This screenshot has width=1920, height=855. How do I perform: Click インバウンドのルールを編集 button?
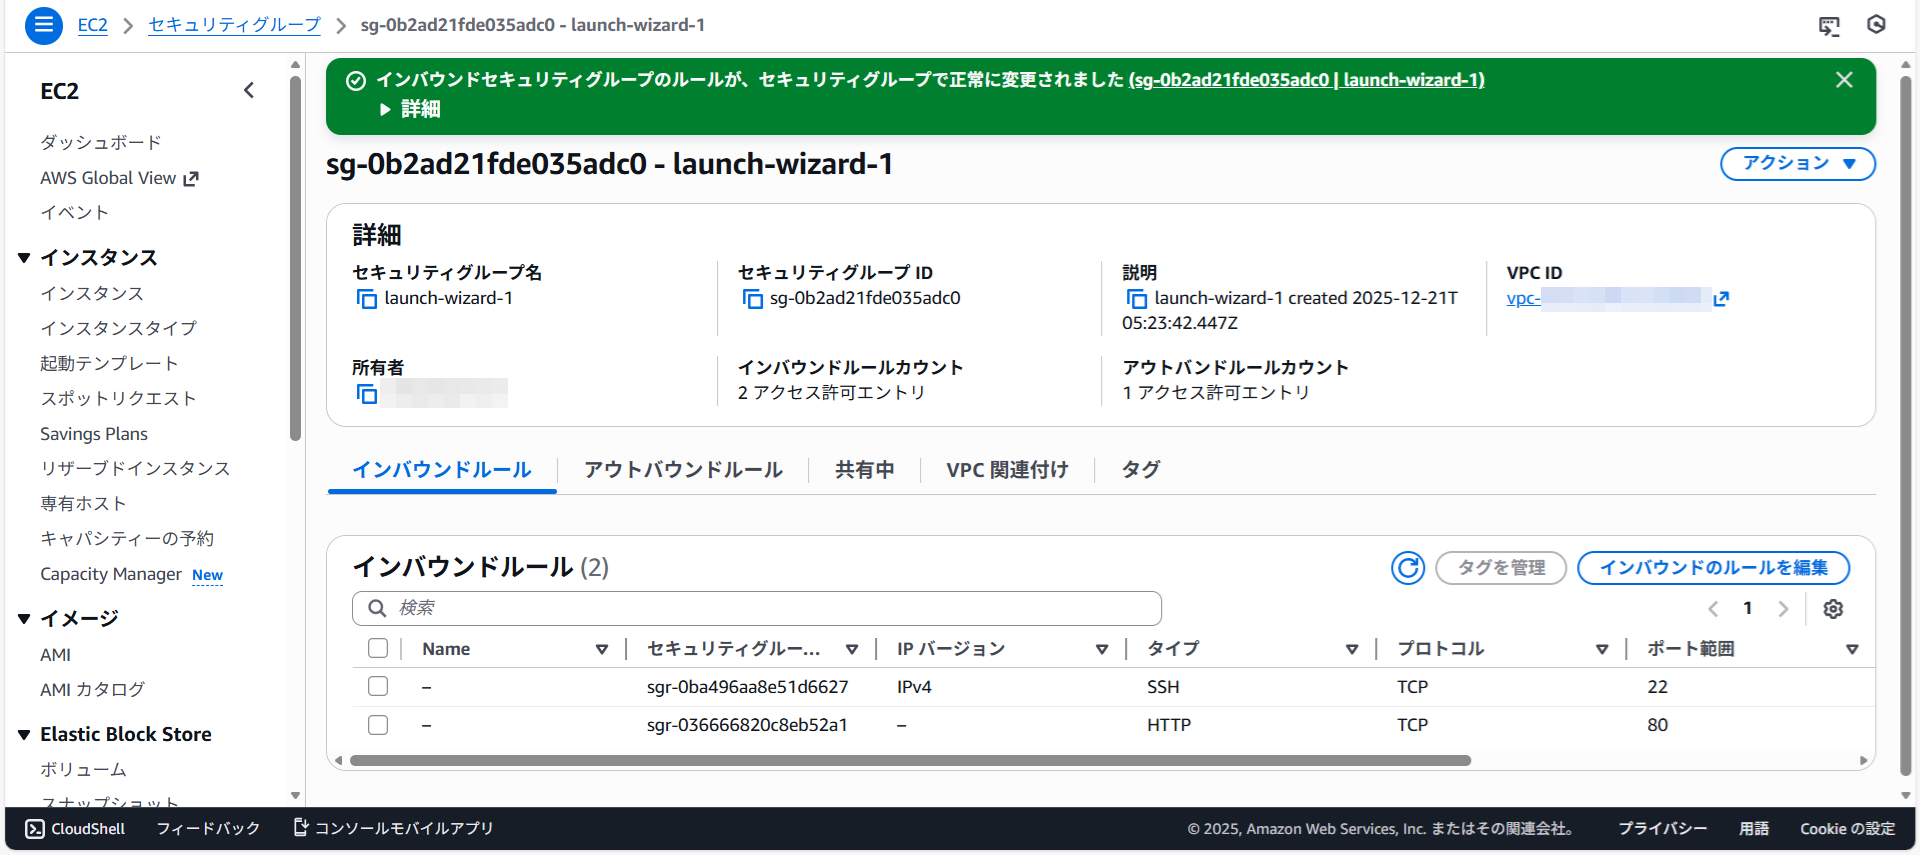pyautogui.click(x=1713, y=568)
